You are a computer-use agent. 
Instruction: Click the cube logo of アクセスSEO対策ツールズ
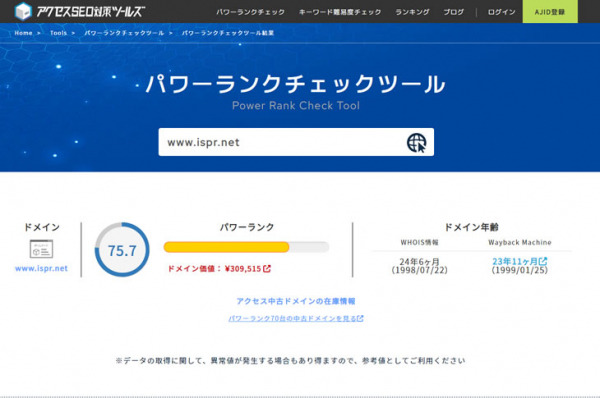pyautogui.click(x=23, y=11)
